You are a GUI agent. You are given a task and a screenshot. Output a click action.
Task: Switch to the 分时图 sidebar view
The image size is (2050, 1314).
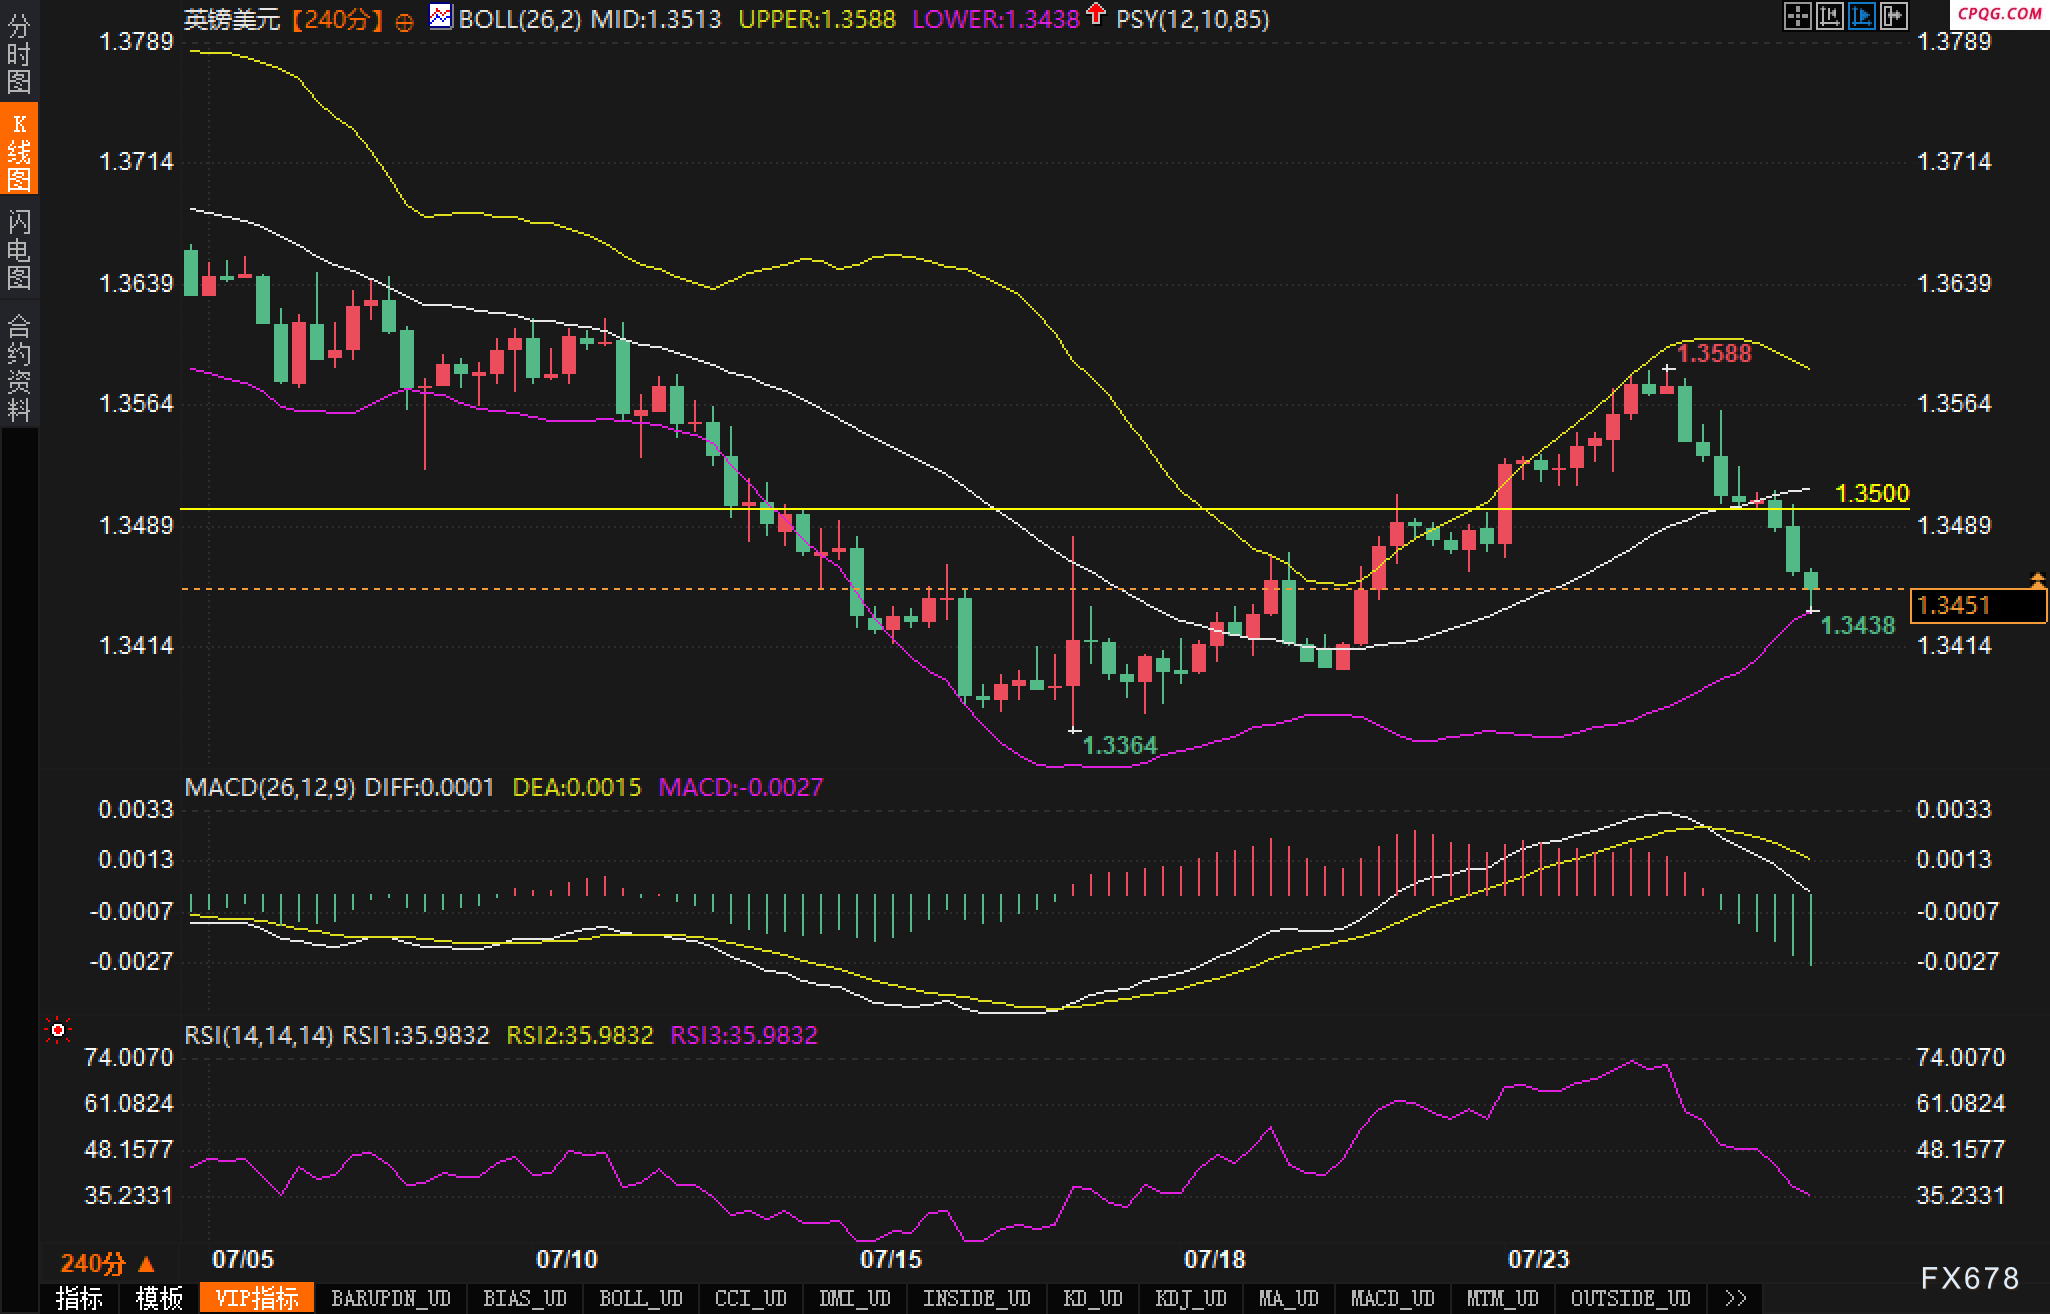[x=18, y=53]
